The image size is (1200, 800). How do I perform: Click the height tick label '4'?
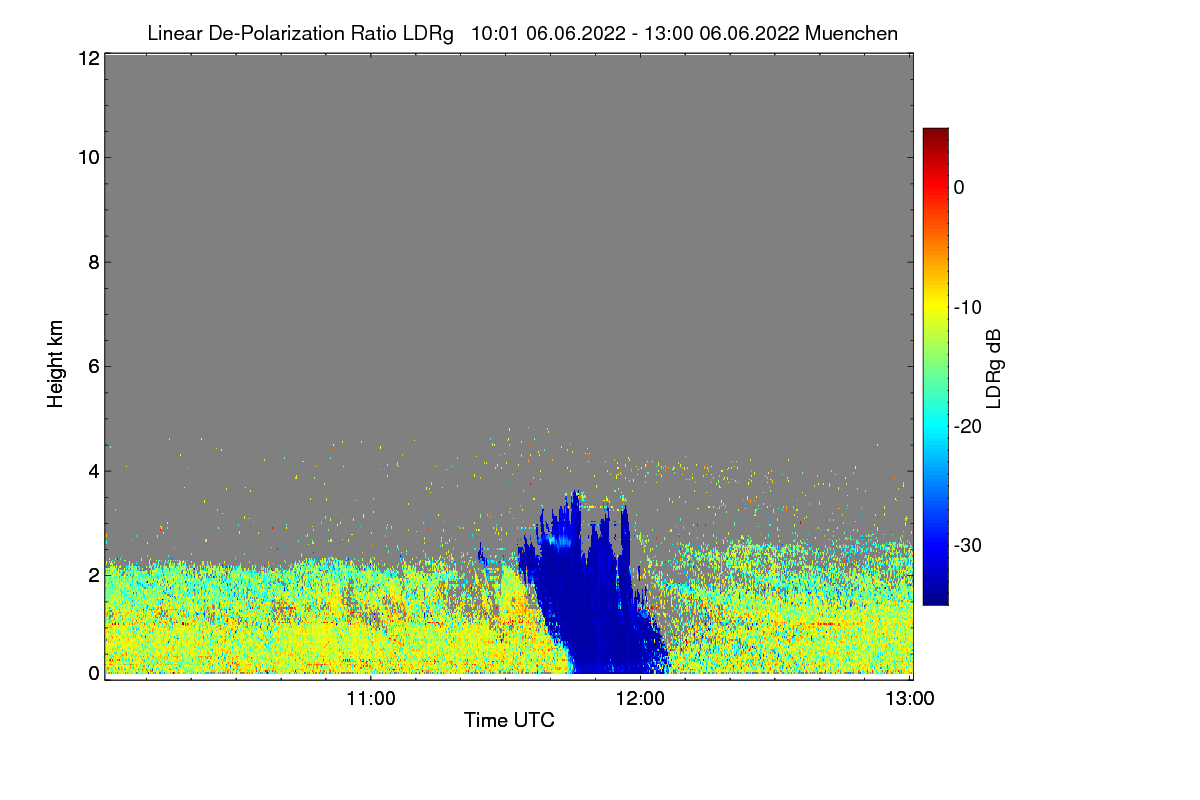[93, 470]
